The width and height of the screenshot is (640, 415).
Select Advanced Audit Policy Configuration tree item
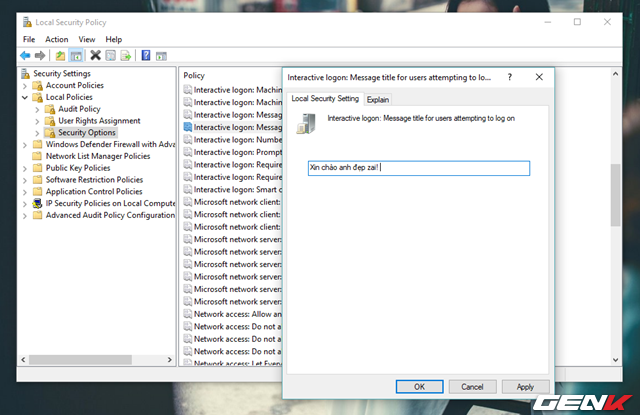[110, 215]
